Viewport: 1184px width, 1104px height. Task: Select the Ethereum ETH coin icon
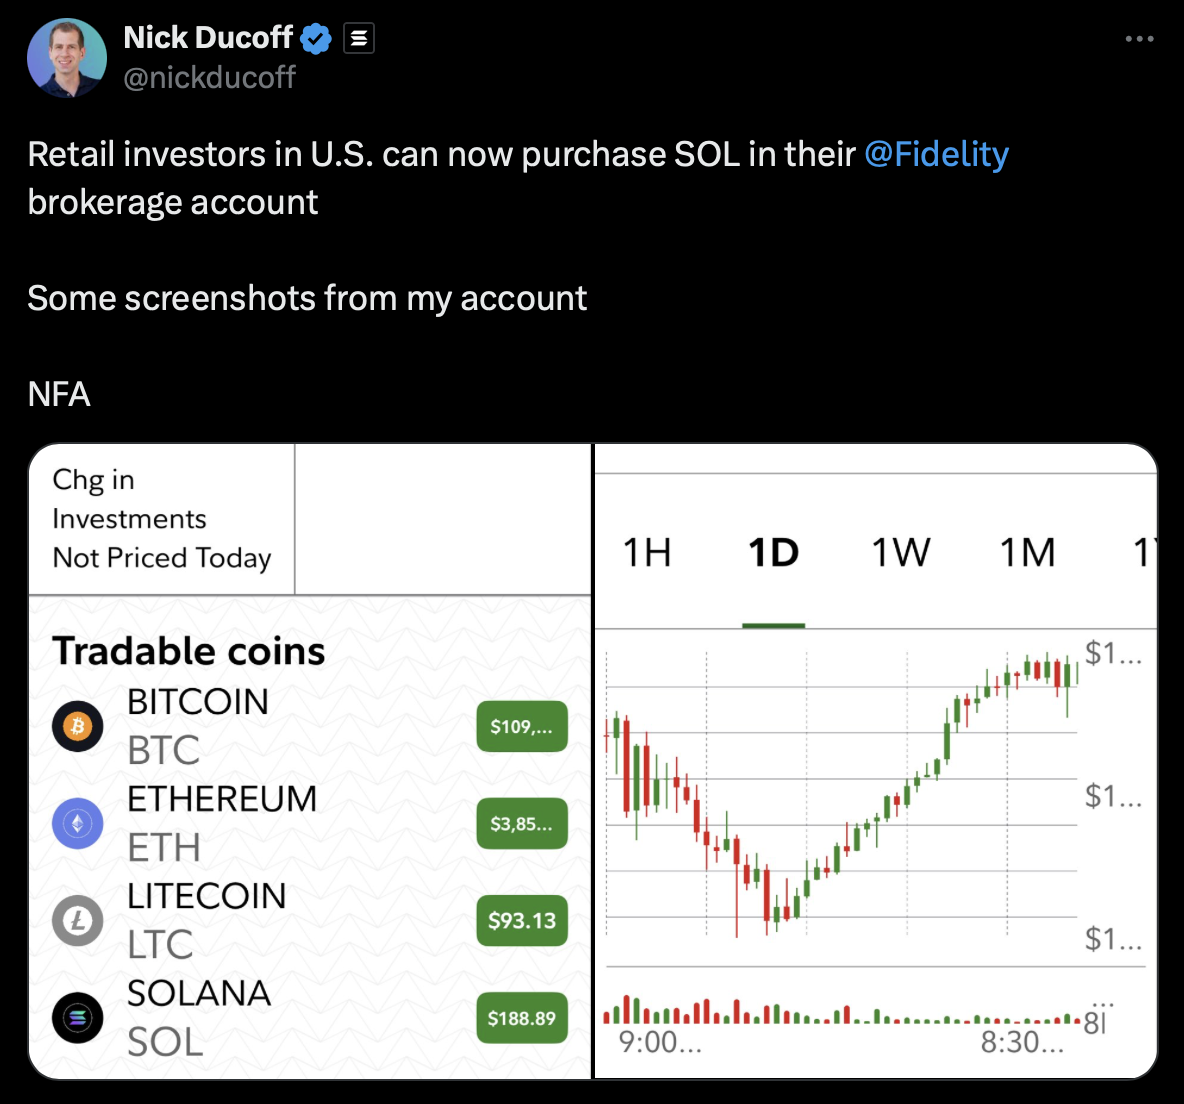click(x=77, y=823)
